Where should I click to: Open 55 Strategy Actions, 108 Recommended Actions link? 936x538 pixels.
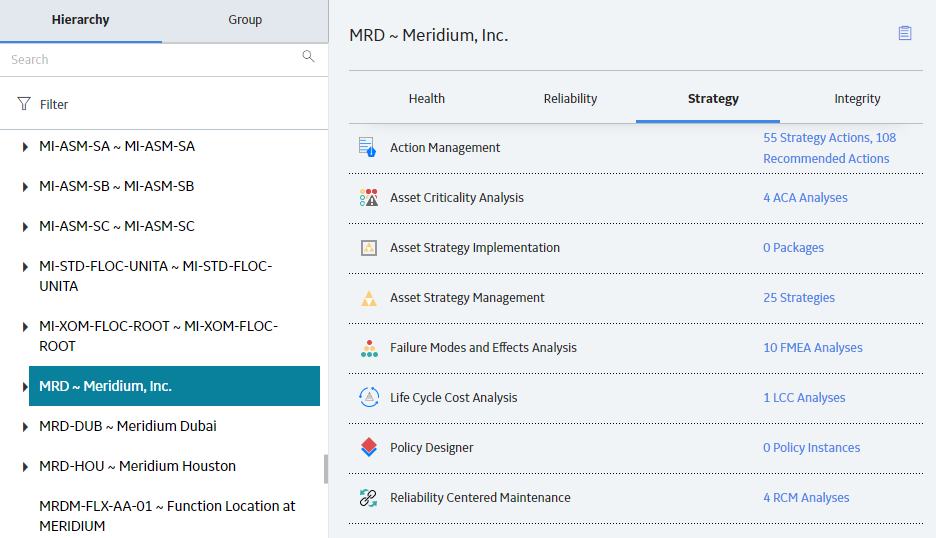coord(829,148)
